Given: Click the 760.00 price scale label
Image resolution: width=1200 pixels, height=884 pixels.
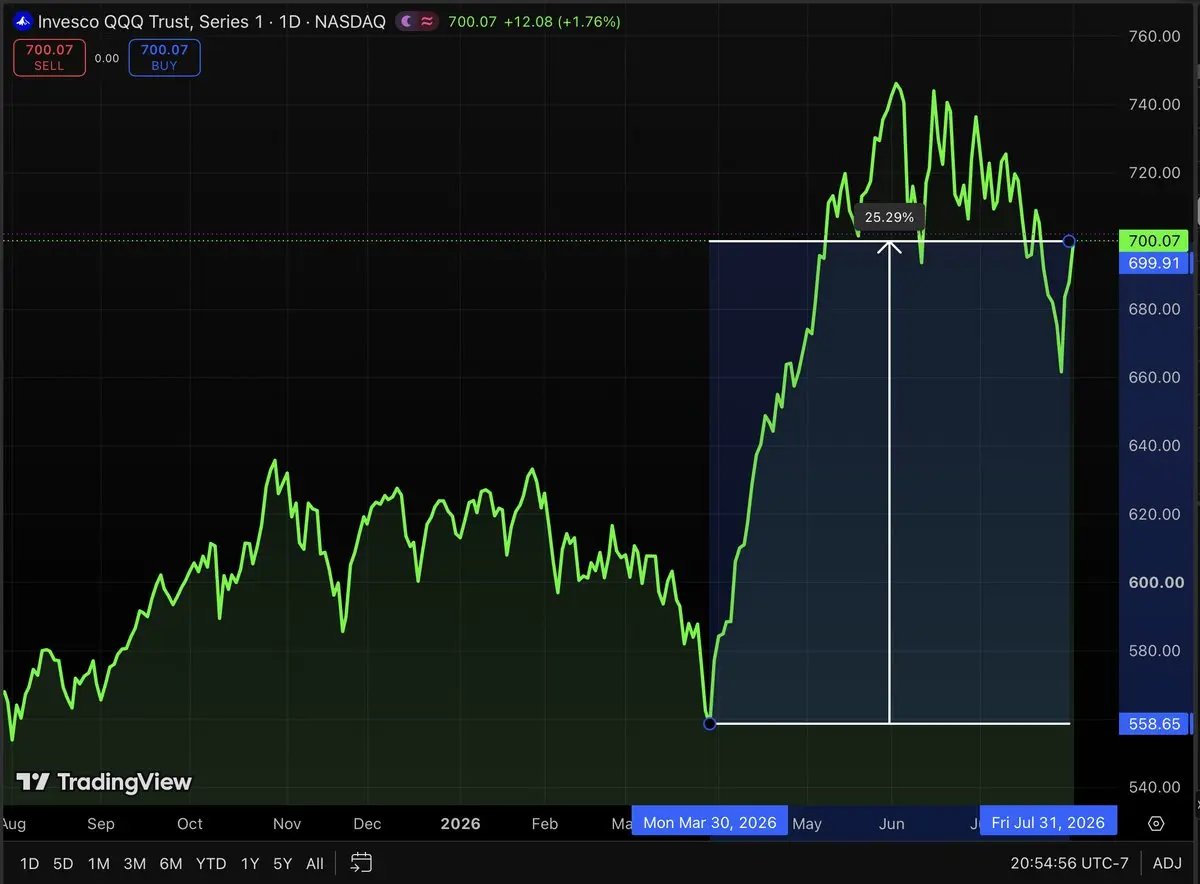Looking at the screenshot, I should (1156, 36).
